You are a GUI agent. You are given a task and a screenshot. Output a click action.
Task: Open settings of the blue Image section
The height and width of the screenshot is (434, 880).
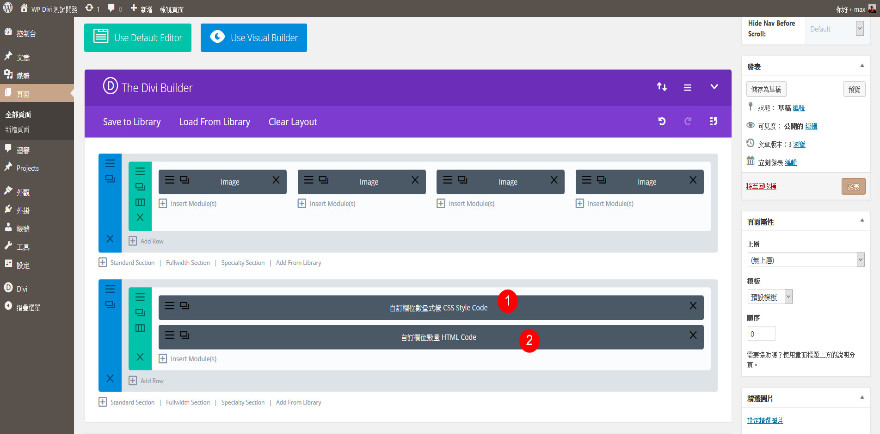pos(110,163)
